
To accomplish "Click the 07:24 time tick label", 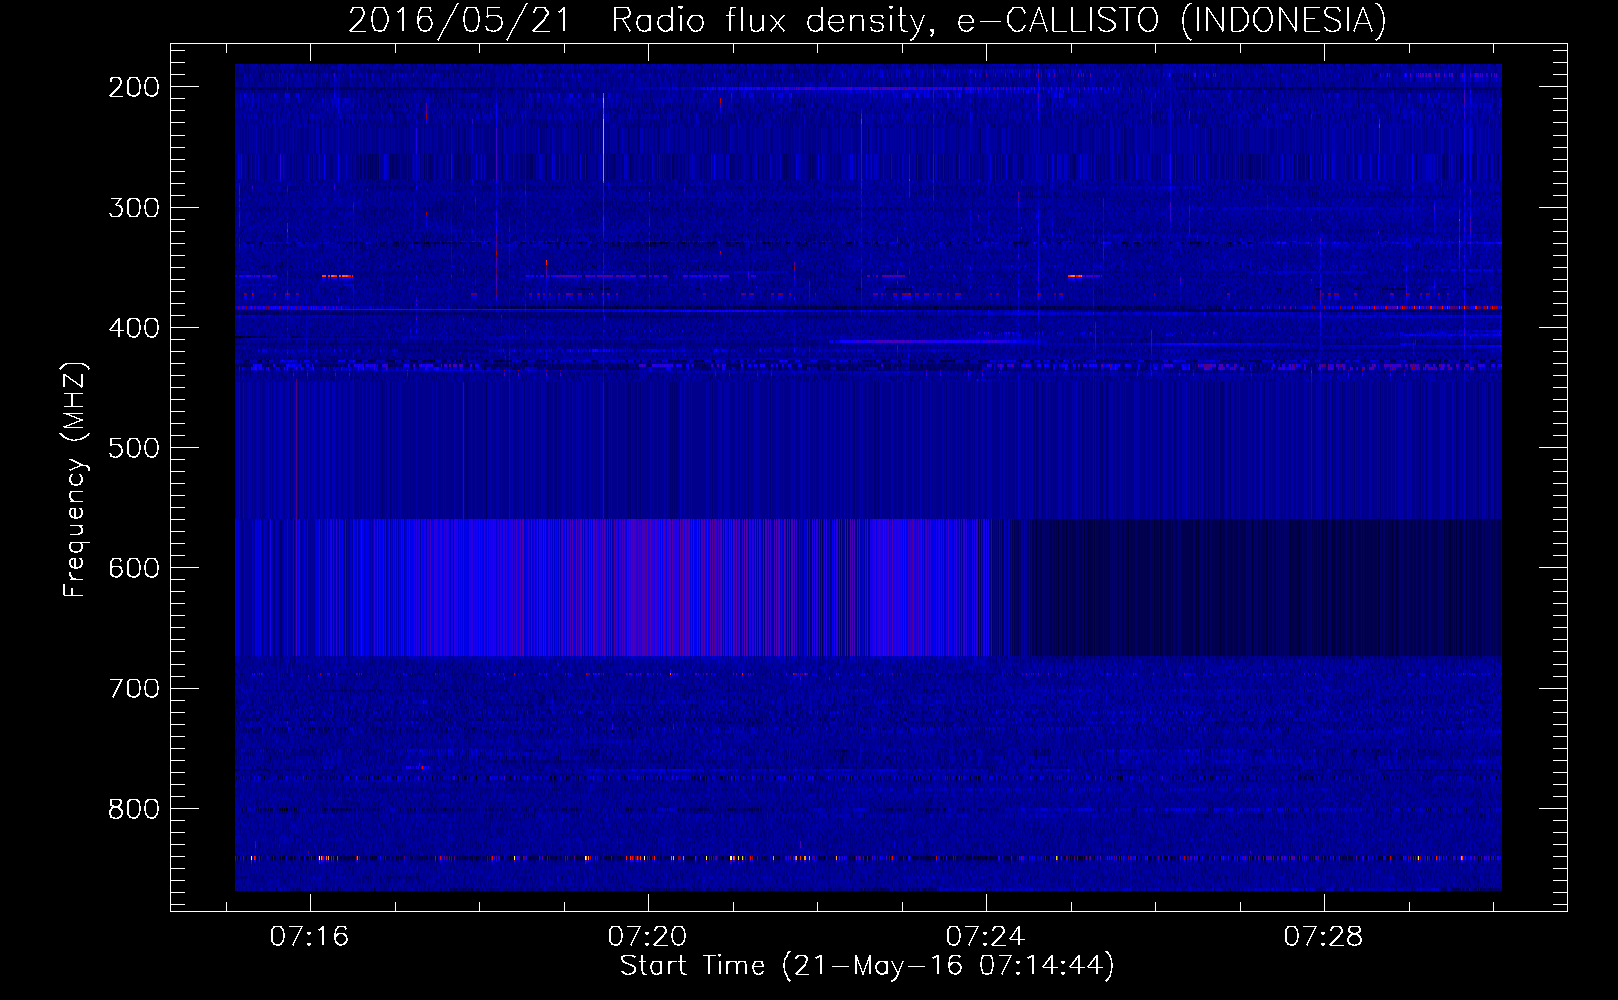I will point(985,936).
